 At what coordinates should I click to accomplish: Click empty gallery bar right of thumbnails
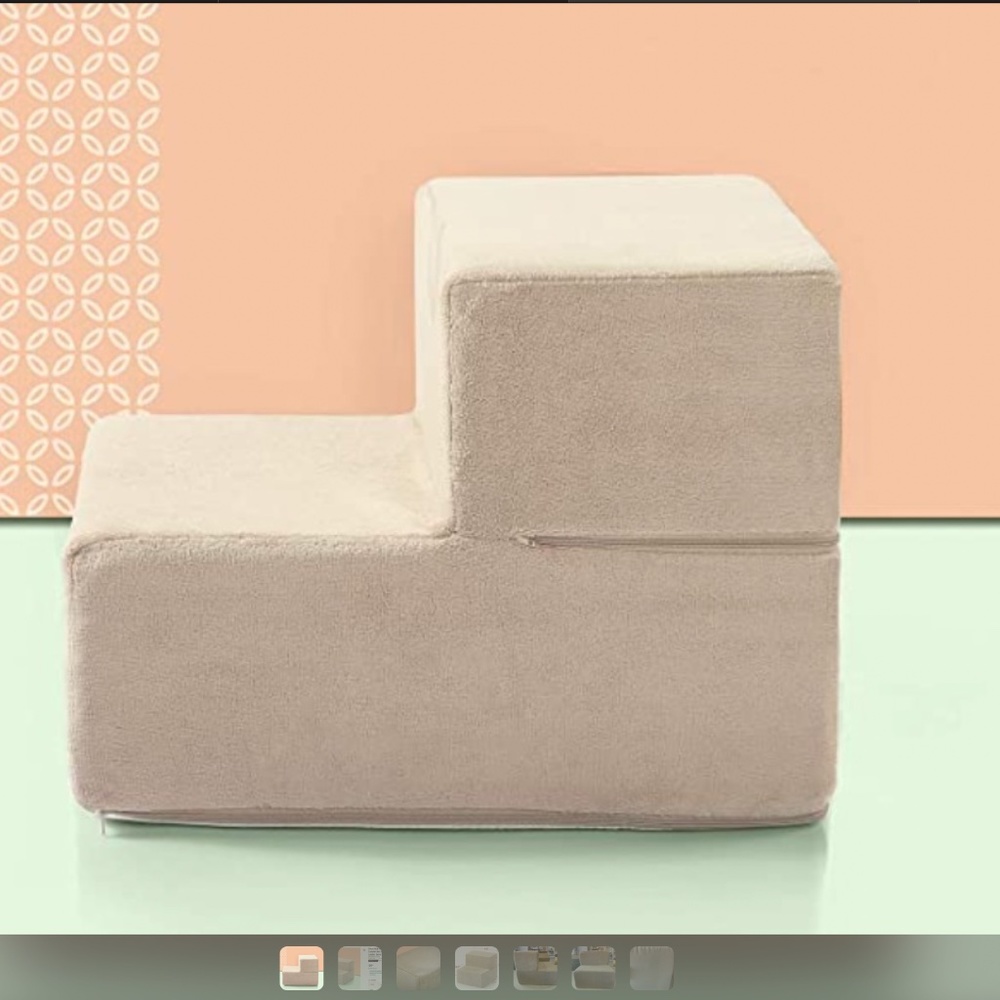click(x=840, y=968)
